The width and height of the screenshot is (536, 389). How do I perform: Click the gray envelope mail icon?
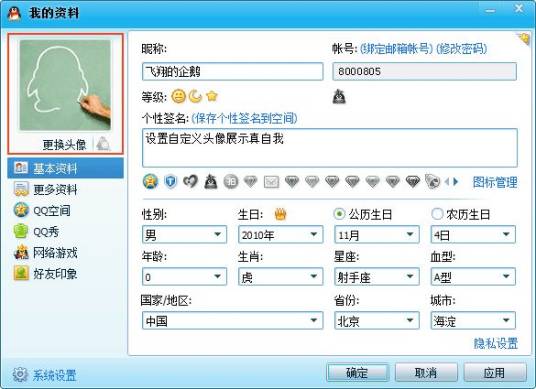pos(271,182)
